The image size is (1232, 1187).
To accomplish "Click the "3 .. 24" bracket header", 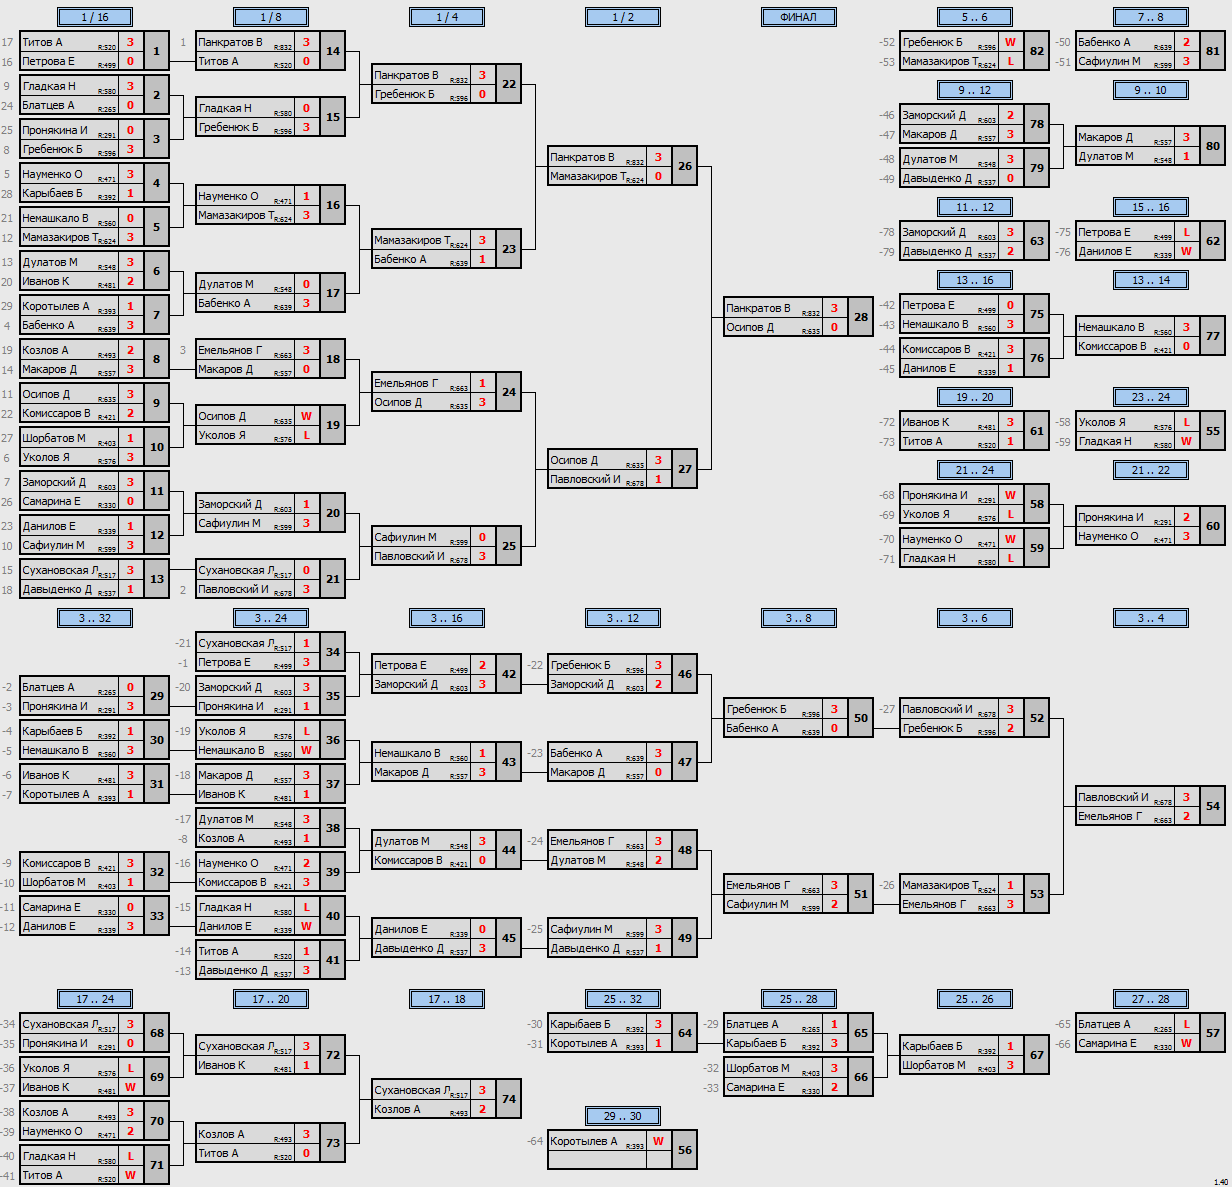I will tap(271, 618).
